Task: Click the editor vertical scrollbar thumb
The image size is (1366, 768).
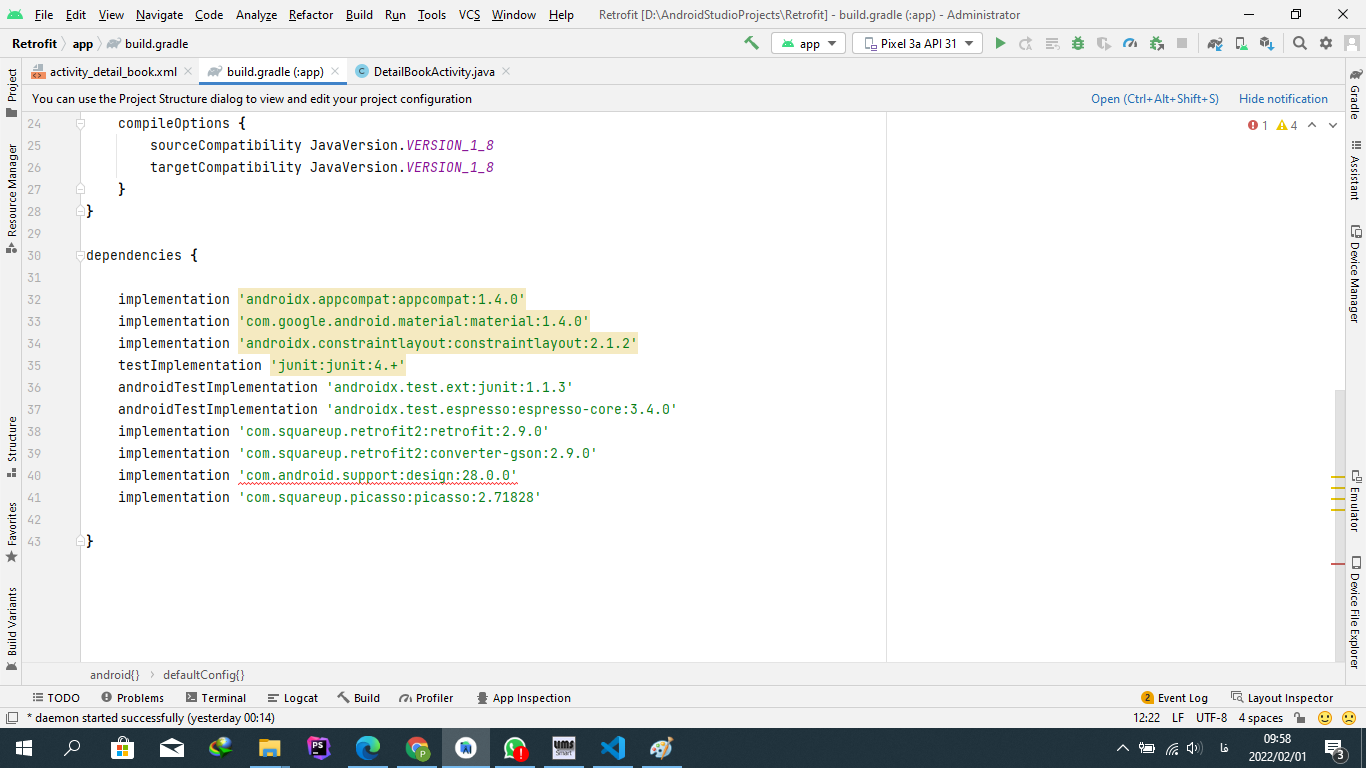Action: point(1340,525)
